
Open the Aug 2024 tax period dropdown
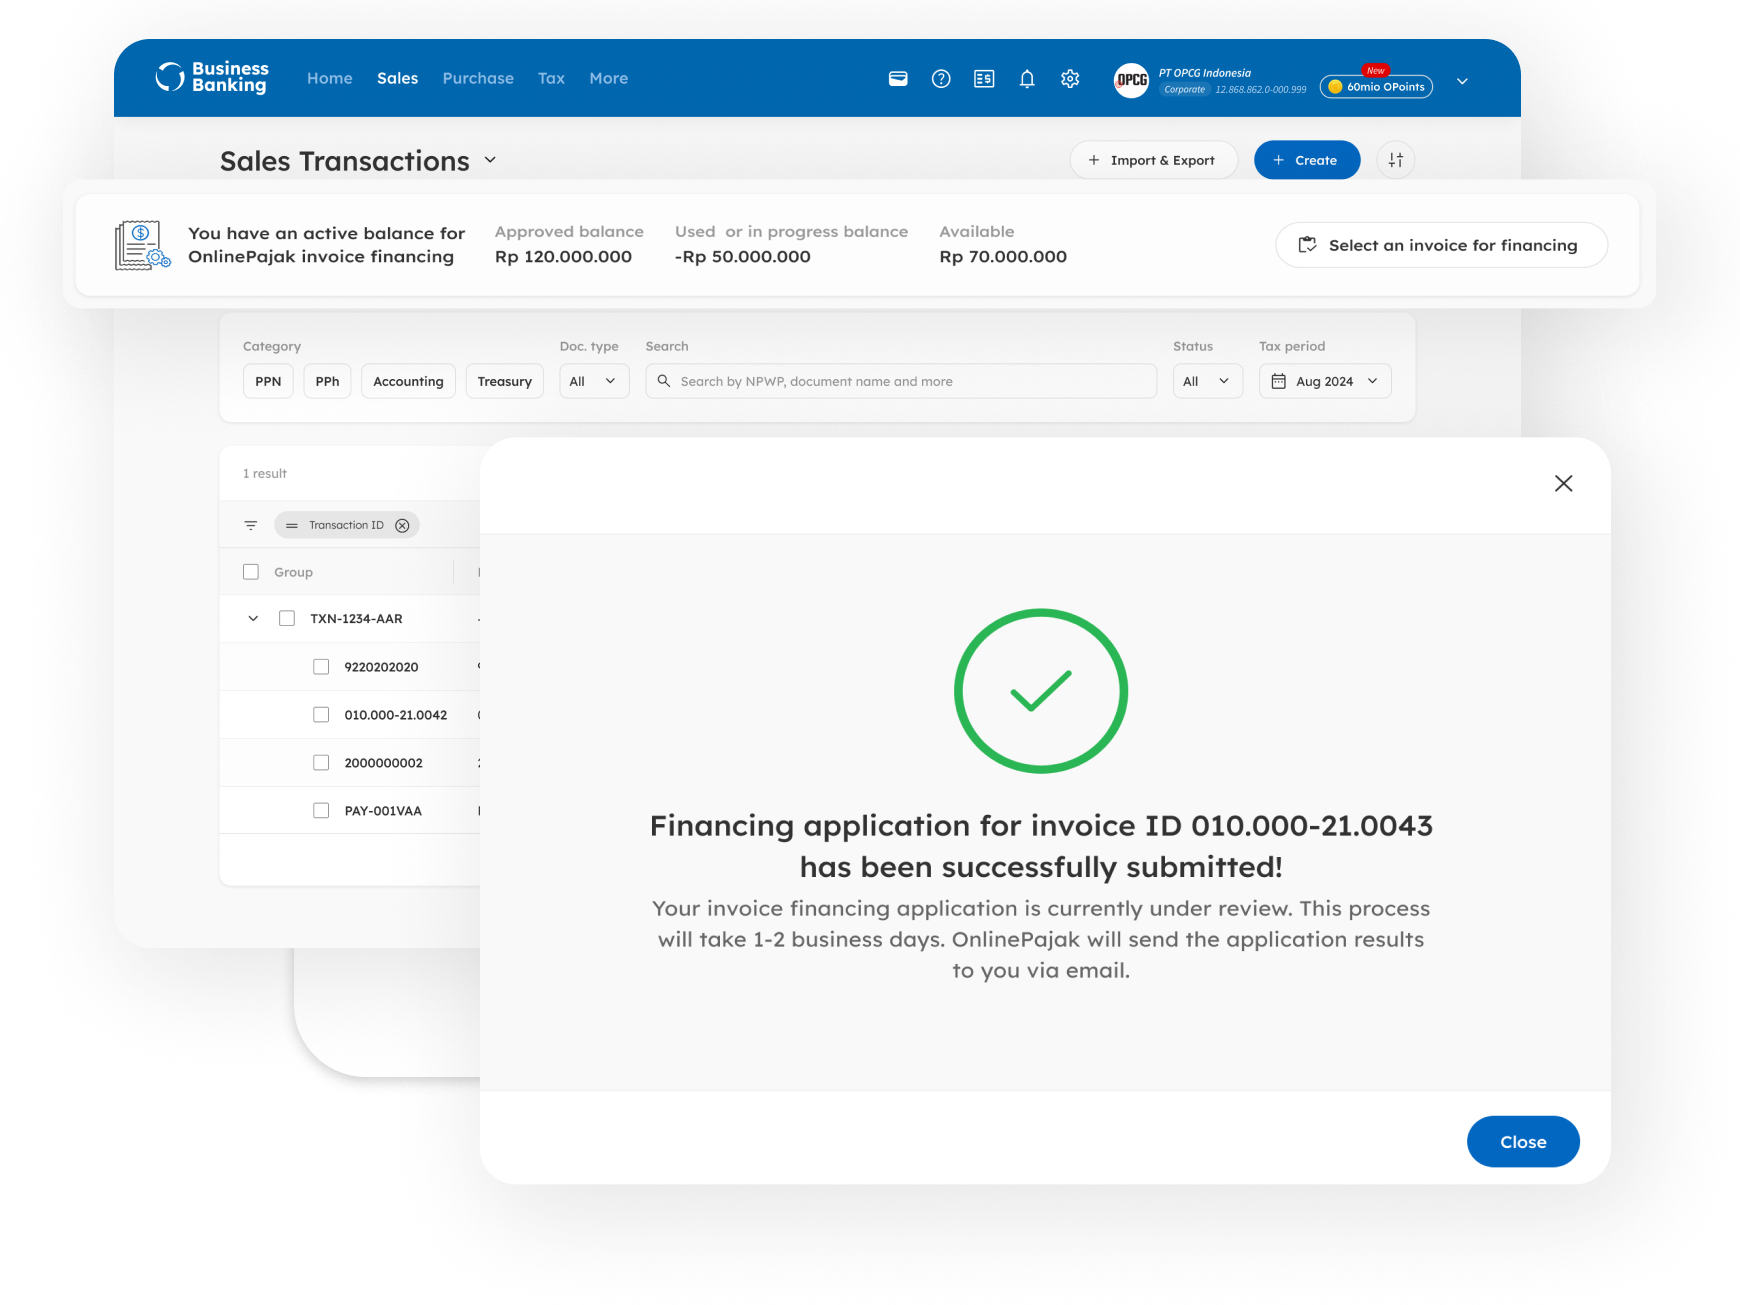click(x=1325, y=381)
